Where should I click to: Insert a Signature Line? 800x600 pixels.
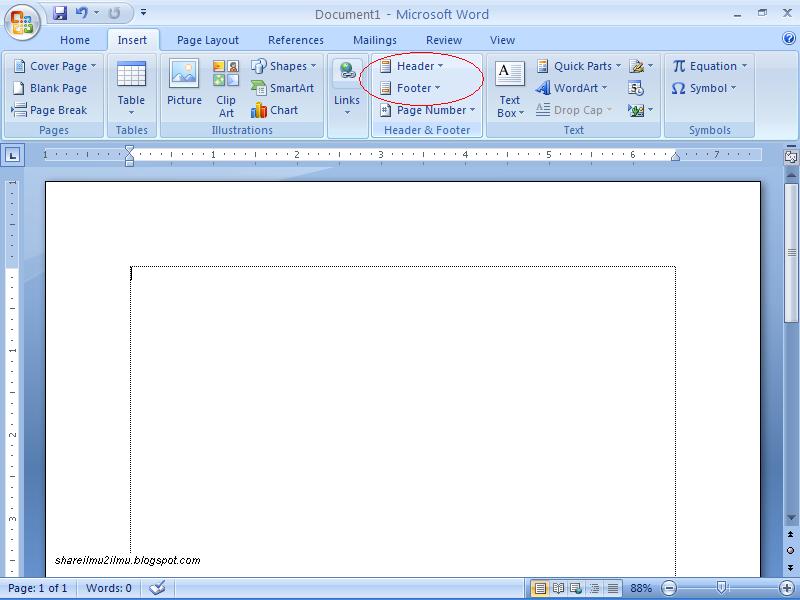pyautogui.click(x=641, y=66)
